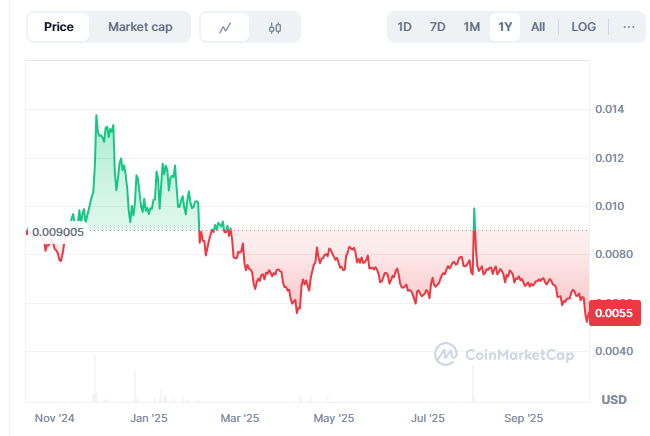
Task: Click the CoinMarketCap watermark logo
Action: pos(504,354)
